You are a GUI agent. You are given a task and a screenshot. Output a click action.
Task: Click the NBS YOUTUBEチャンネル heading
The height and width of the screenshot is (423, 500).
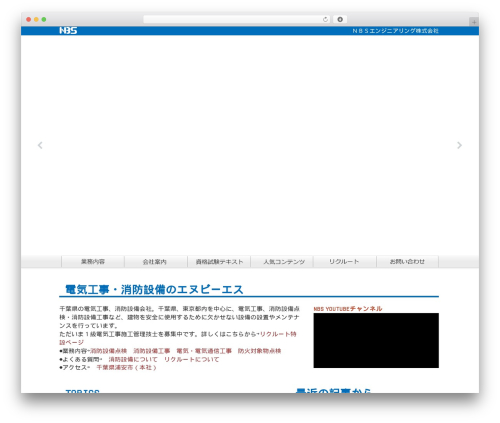point(348,309)
